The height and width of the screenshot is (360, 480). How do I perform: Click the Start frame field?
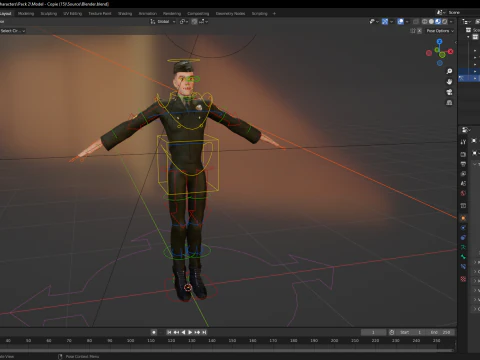pyautogui.click(x=411, y=332)
